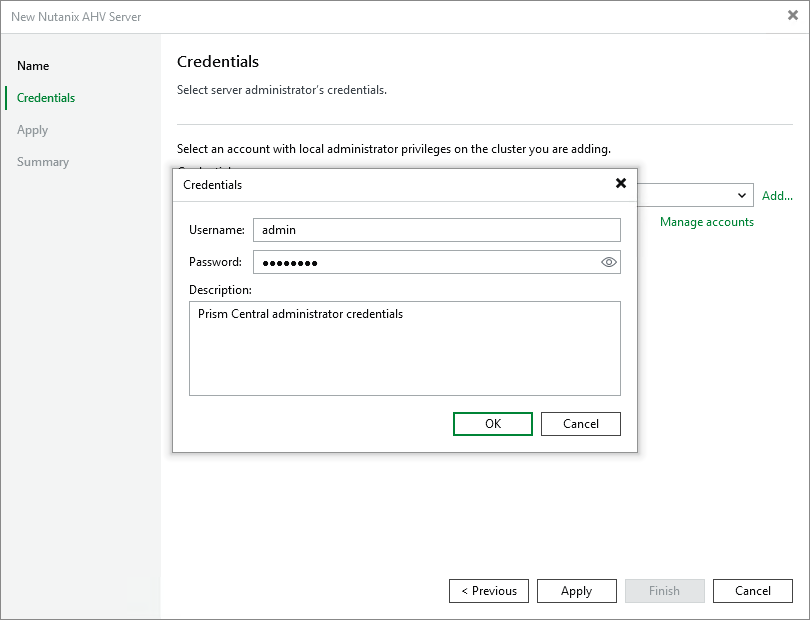This screenshot has width=810, height=620.
Task: Open the credentials selection dropdown
Action: [741, 195]
